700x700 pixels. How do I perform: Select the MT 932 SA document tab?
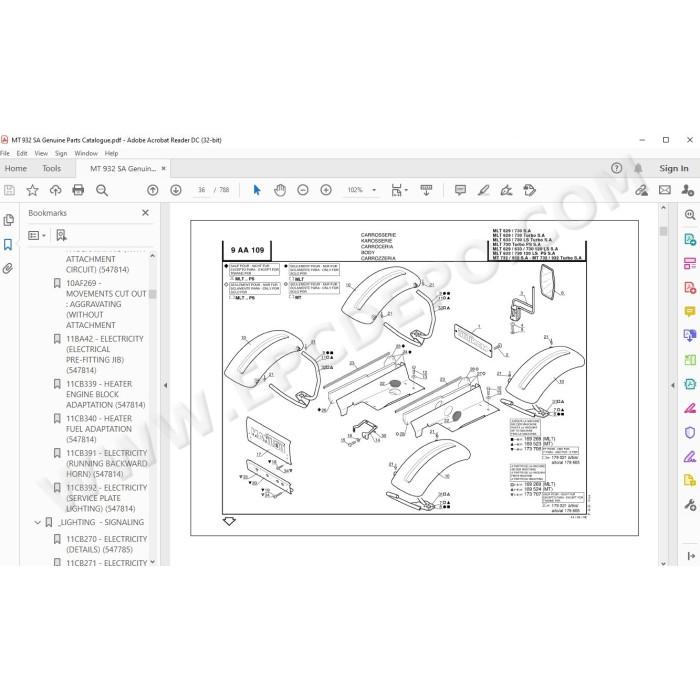pyautogui.click(x=123, y=168)
